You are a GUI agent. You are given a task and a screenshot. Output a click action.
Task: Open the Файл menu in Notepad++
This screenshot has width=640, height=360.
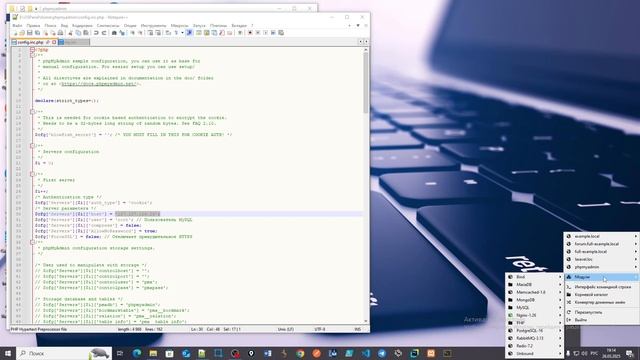coord(17,26)
